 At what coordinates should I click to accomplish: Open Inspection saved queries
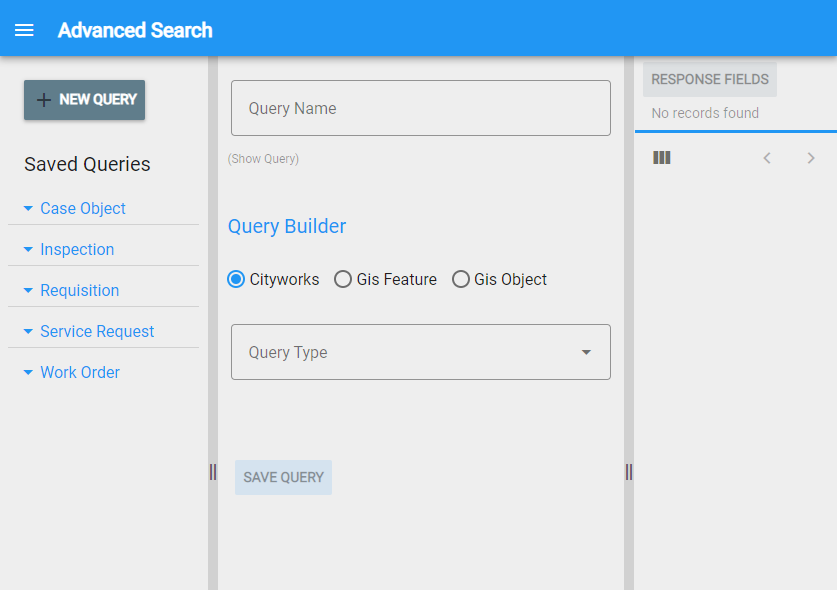pyautogui.click(x=77, y=249)
